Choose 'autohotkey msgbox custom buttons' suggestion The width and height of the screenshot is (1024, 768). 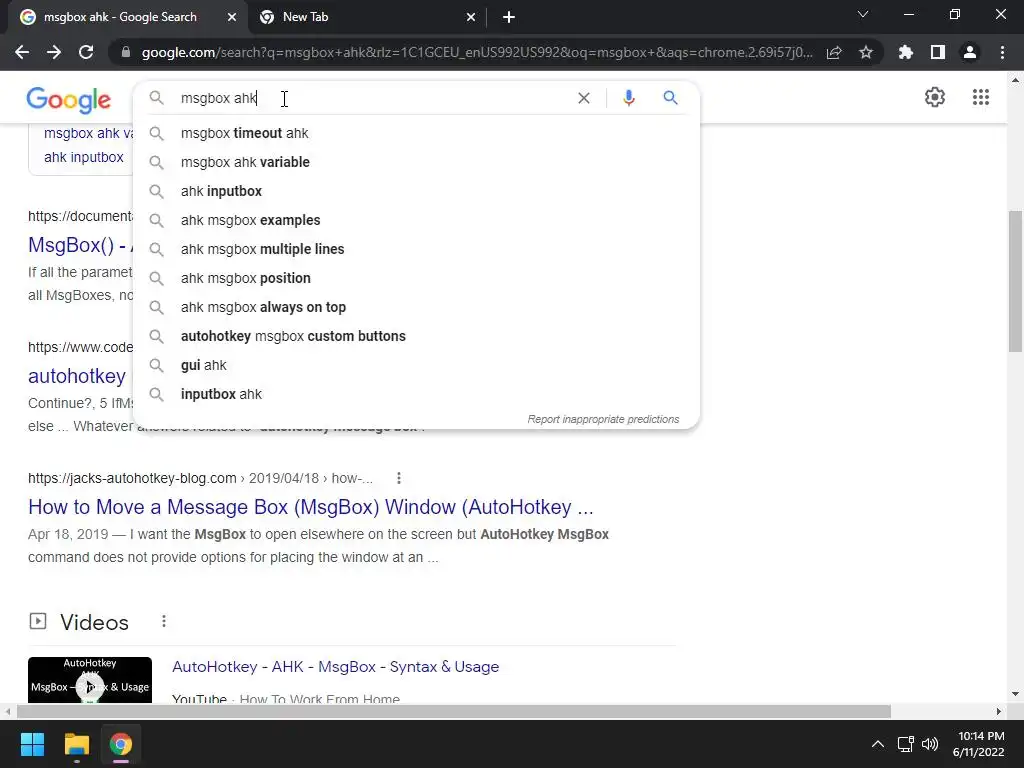(x=416, y=336)
